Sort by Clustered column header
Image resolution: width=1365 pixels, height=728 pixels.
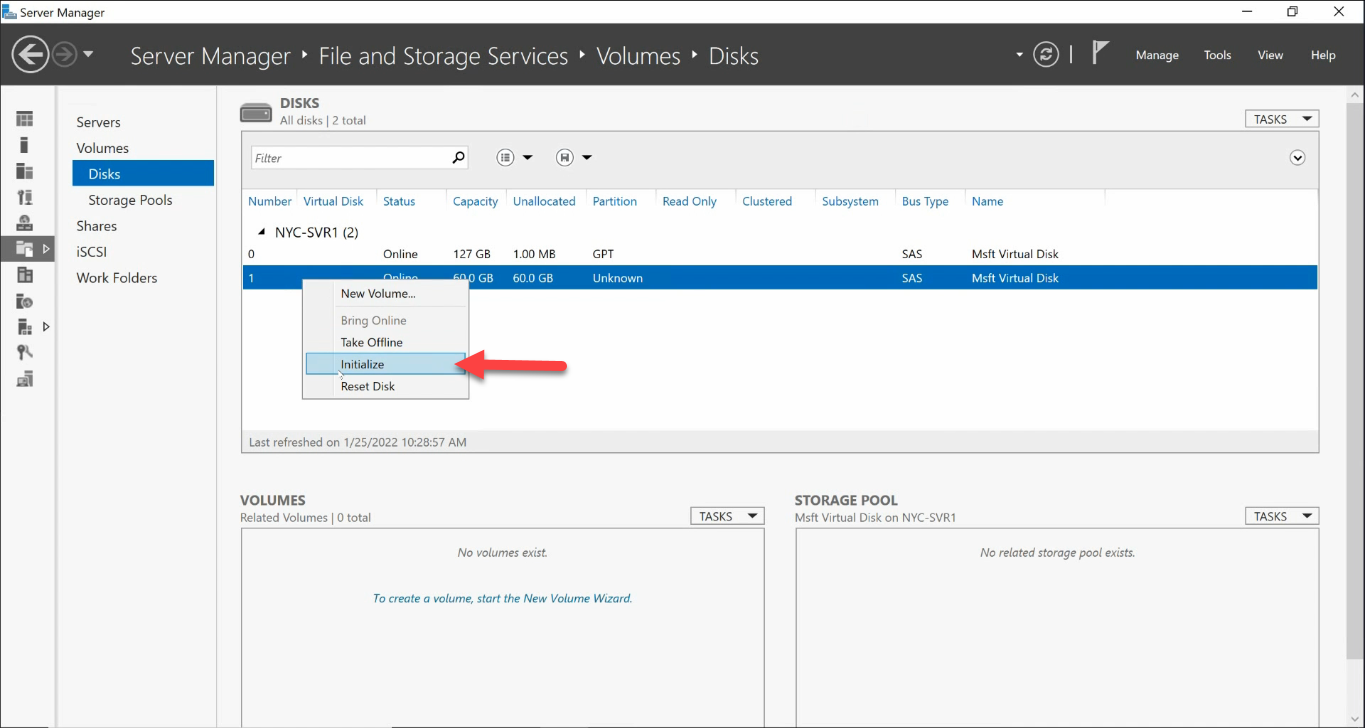tap(767, 201)
